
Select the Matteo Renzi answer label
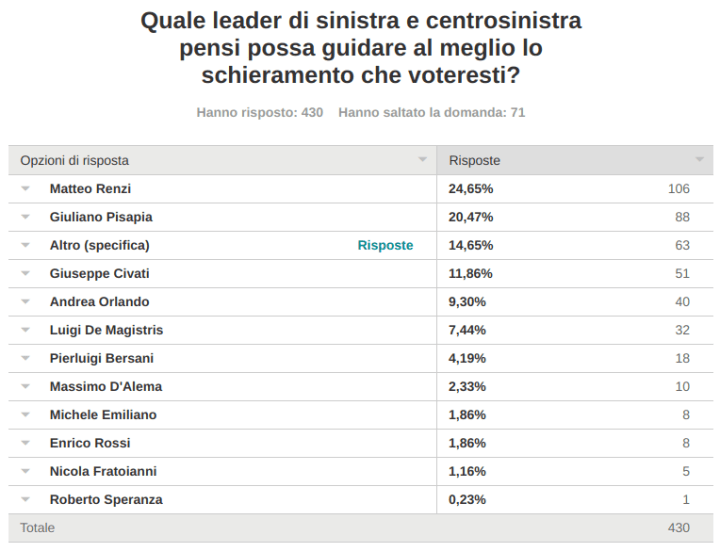[x=90, y=189]
